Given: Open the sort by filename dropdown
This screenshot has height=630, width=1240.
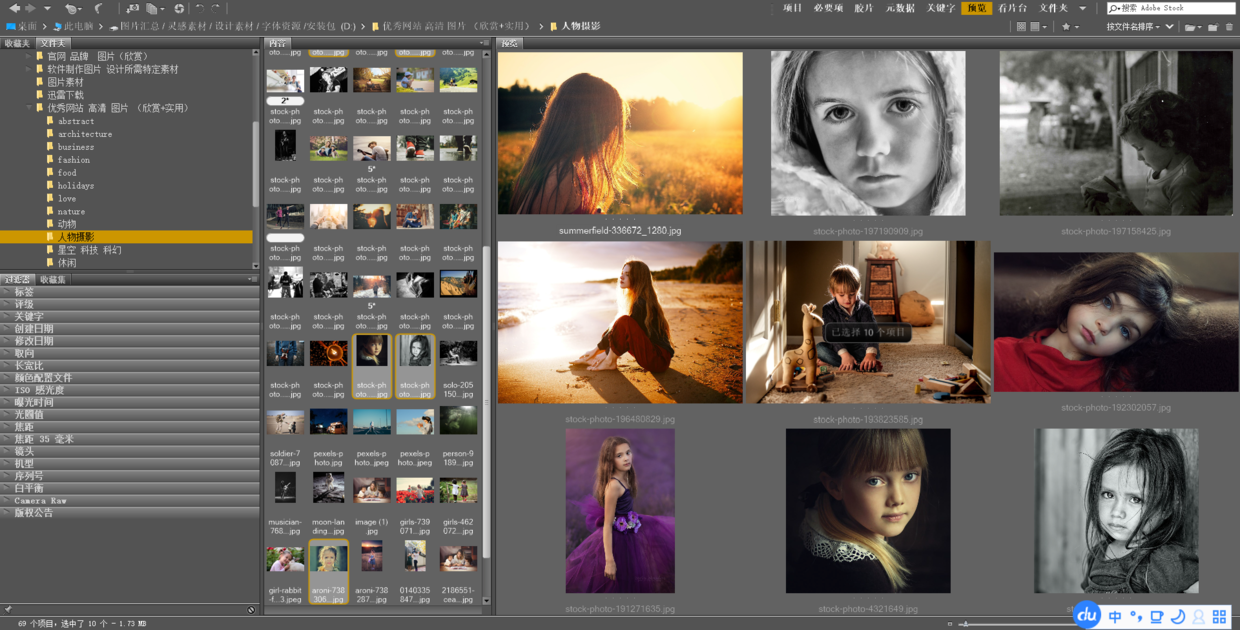Looking at the screenshot, I should pos(1133,27).
